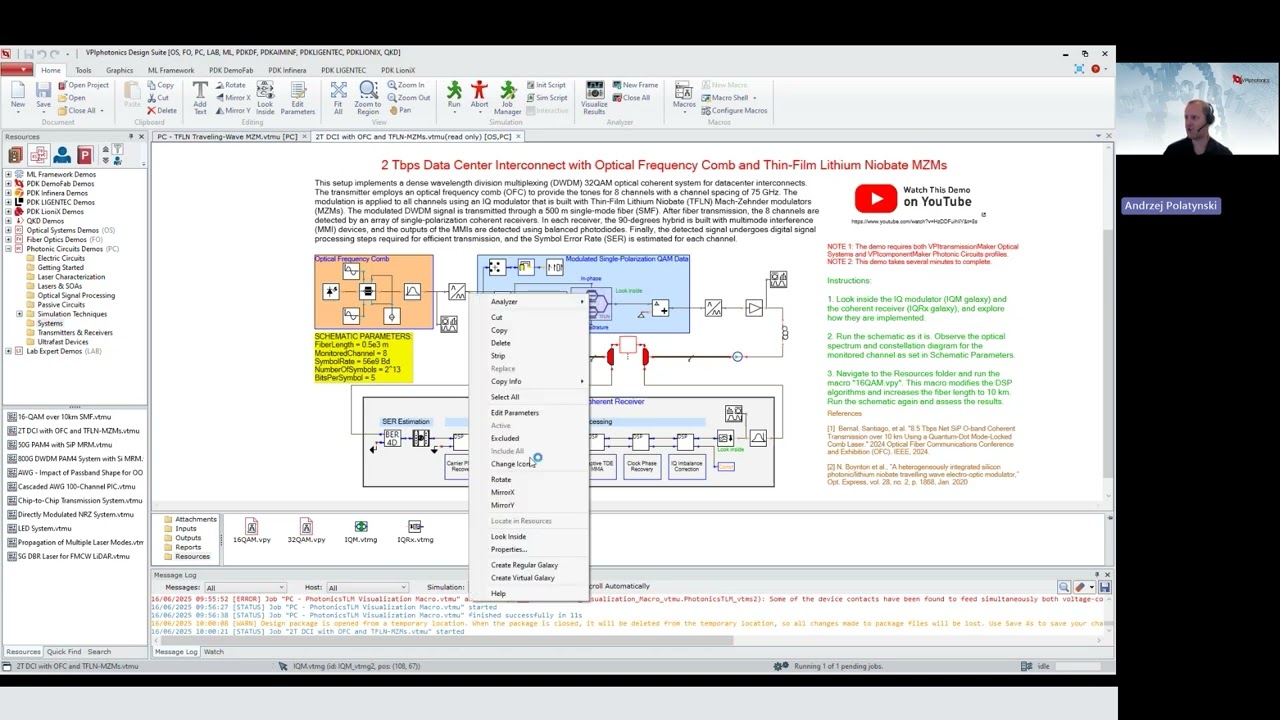1280x720 pixels.
Task: Open the ML Framework ribbon tab
Action: 171,70
